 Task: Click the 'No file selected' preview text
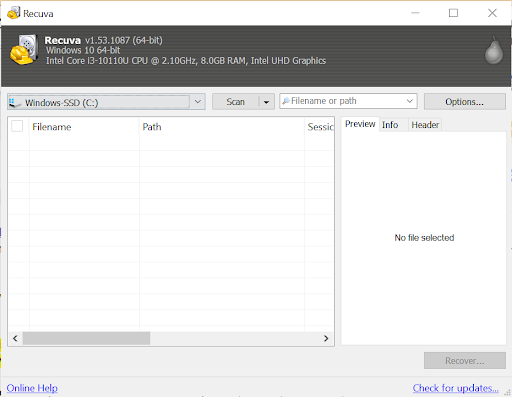424,238
